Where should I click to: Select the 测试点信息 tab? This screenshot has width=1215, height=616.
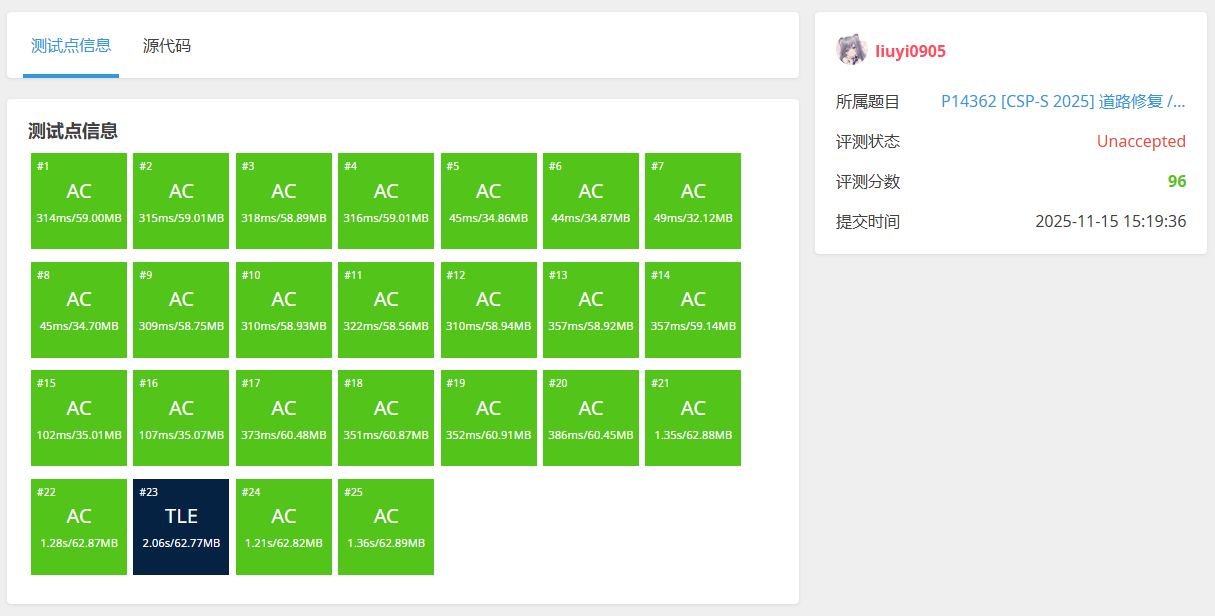[71, 46]
